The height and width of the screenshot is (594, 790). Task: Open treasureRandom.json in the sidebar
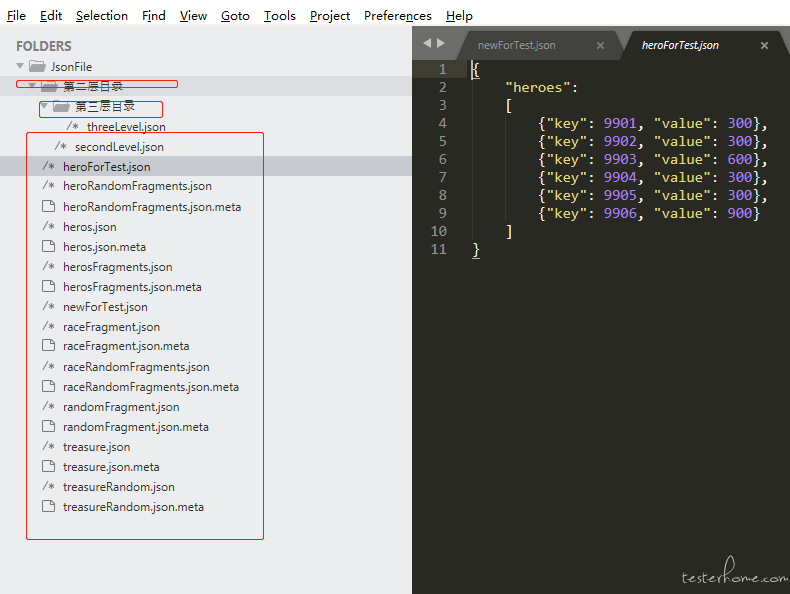point(118,487)
